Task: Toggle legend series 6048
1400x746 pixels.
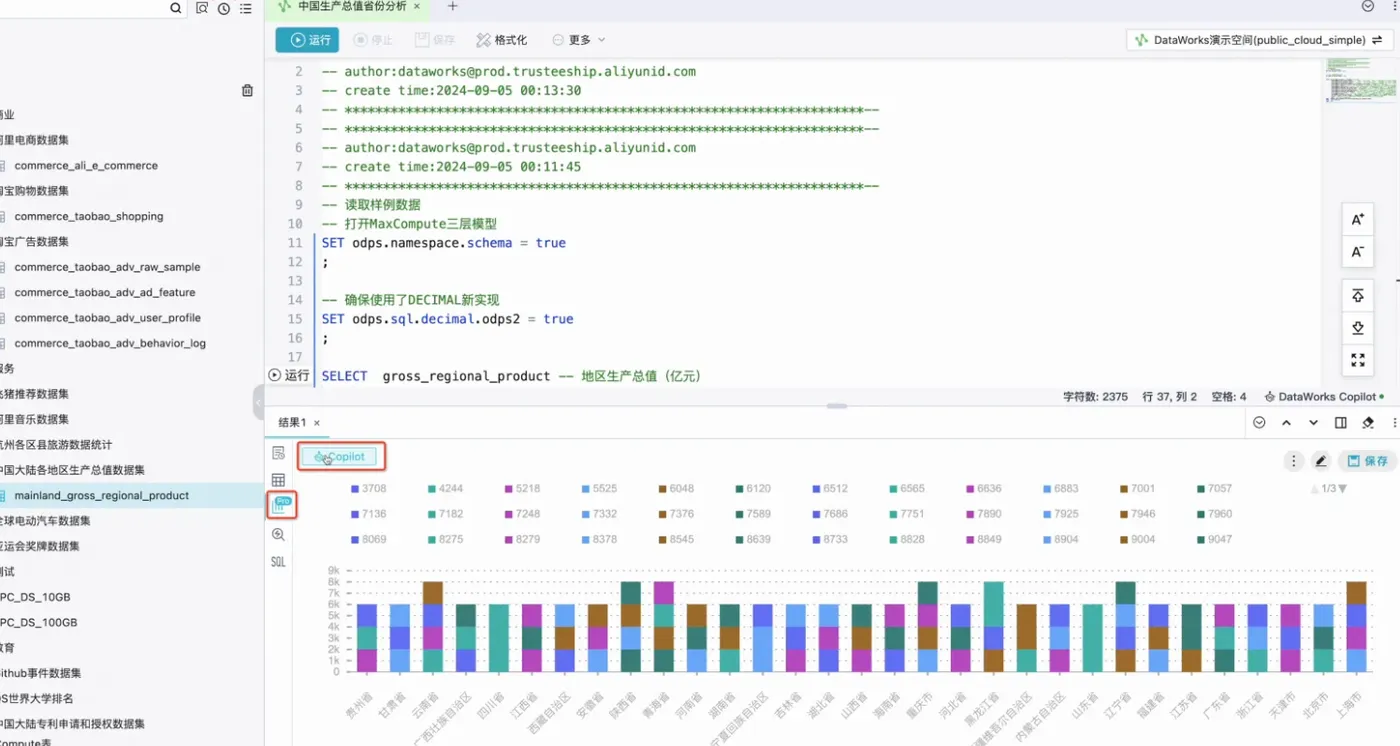Action: (675, 489)
